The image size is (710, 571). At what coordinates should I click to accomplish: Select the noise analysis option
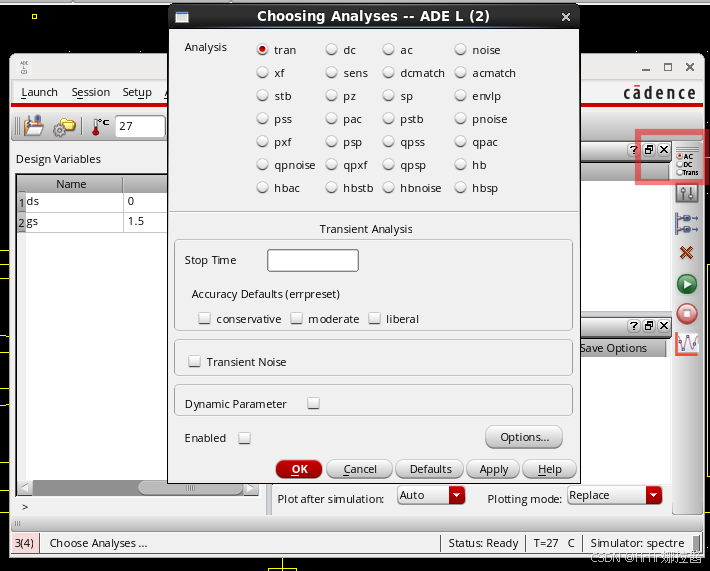click(461, 49)
